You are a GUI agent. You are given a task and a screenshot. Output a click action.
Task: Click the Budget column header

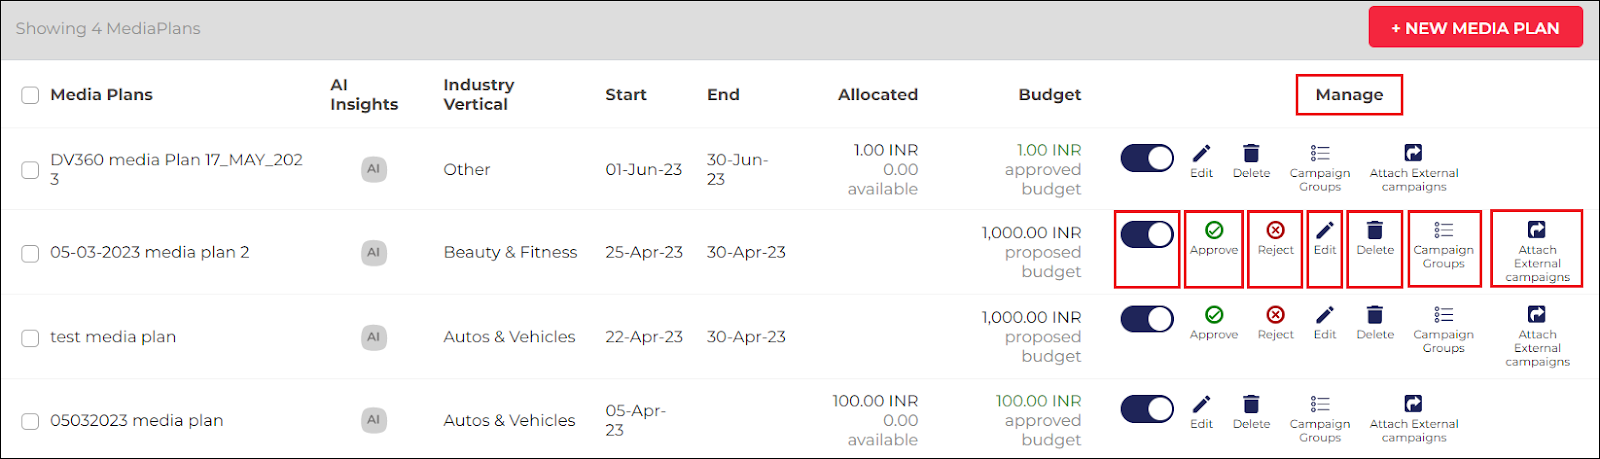pyautogui.click(x=1049, y=95)
